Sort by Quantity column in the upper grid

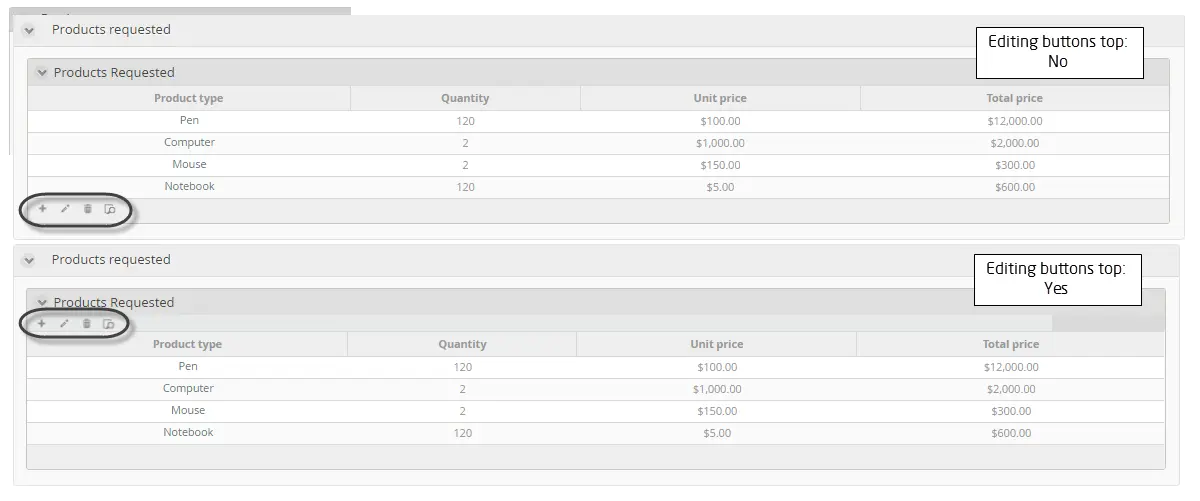pyautogui.click(x=465, y=98)
